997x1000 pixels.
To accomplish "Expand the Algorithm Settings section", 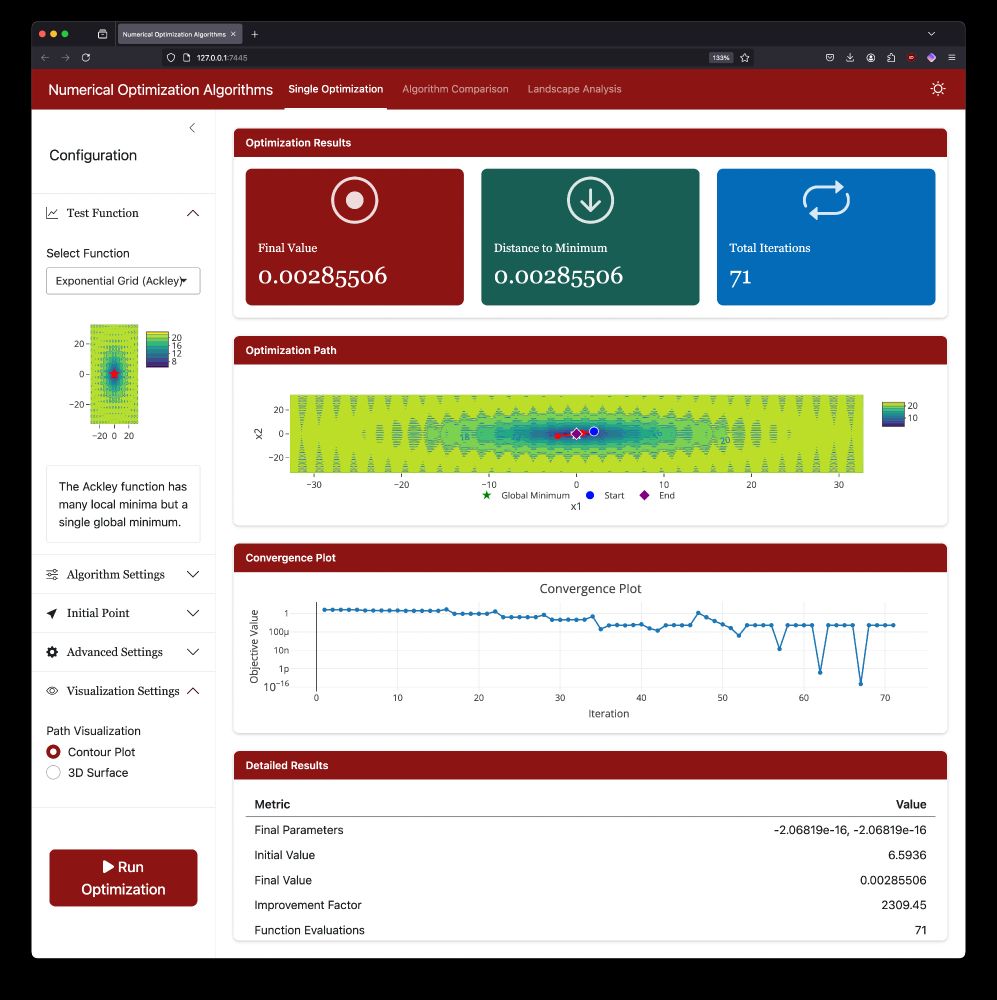I will [x=123, y=575].
